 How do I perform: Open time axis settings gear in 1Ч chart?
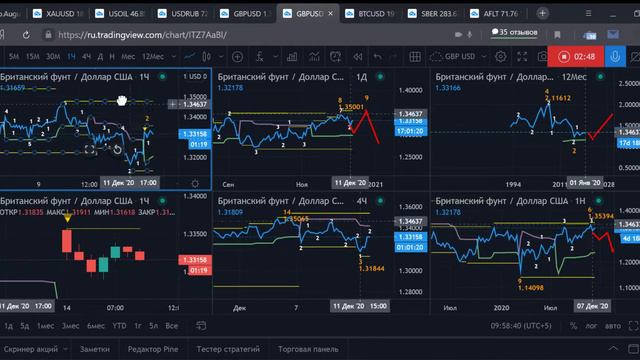(x=195, y=184)
